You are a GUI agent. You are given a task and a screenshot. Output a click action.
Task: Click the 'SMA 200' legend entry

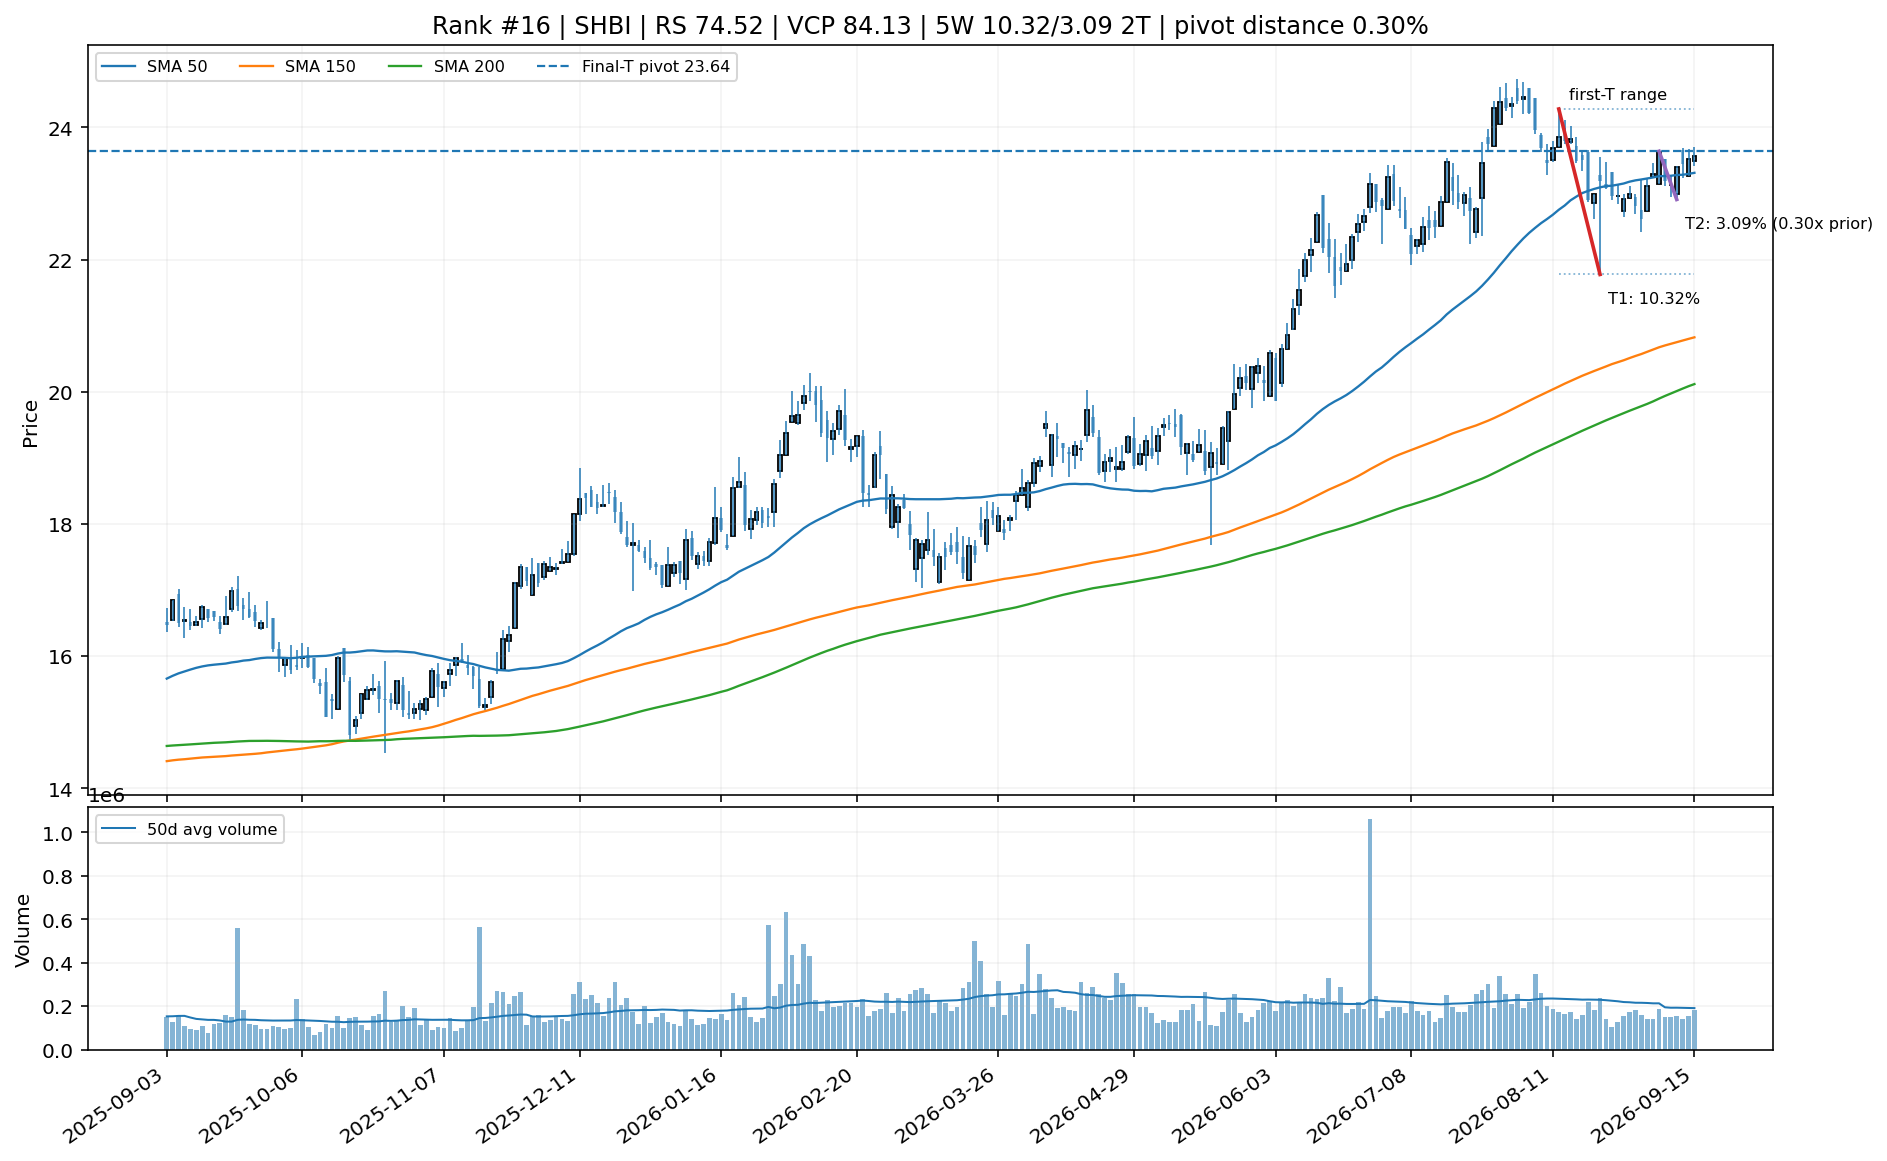click(447, 67)
